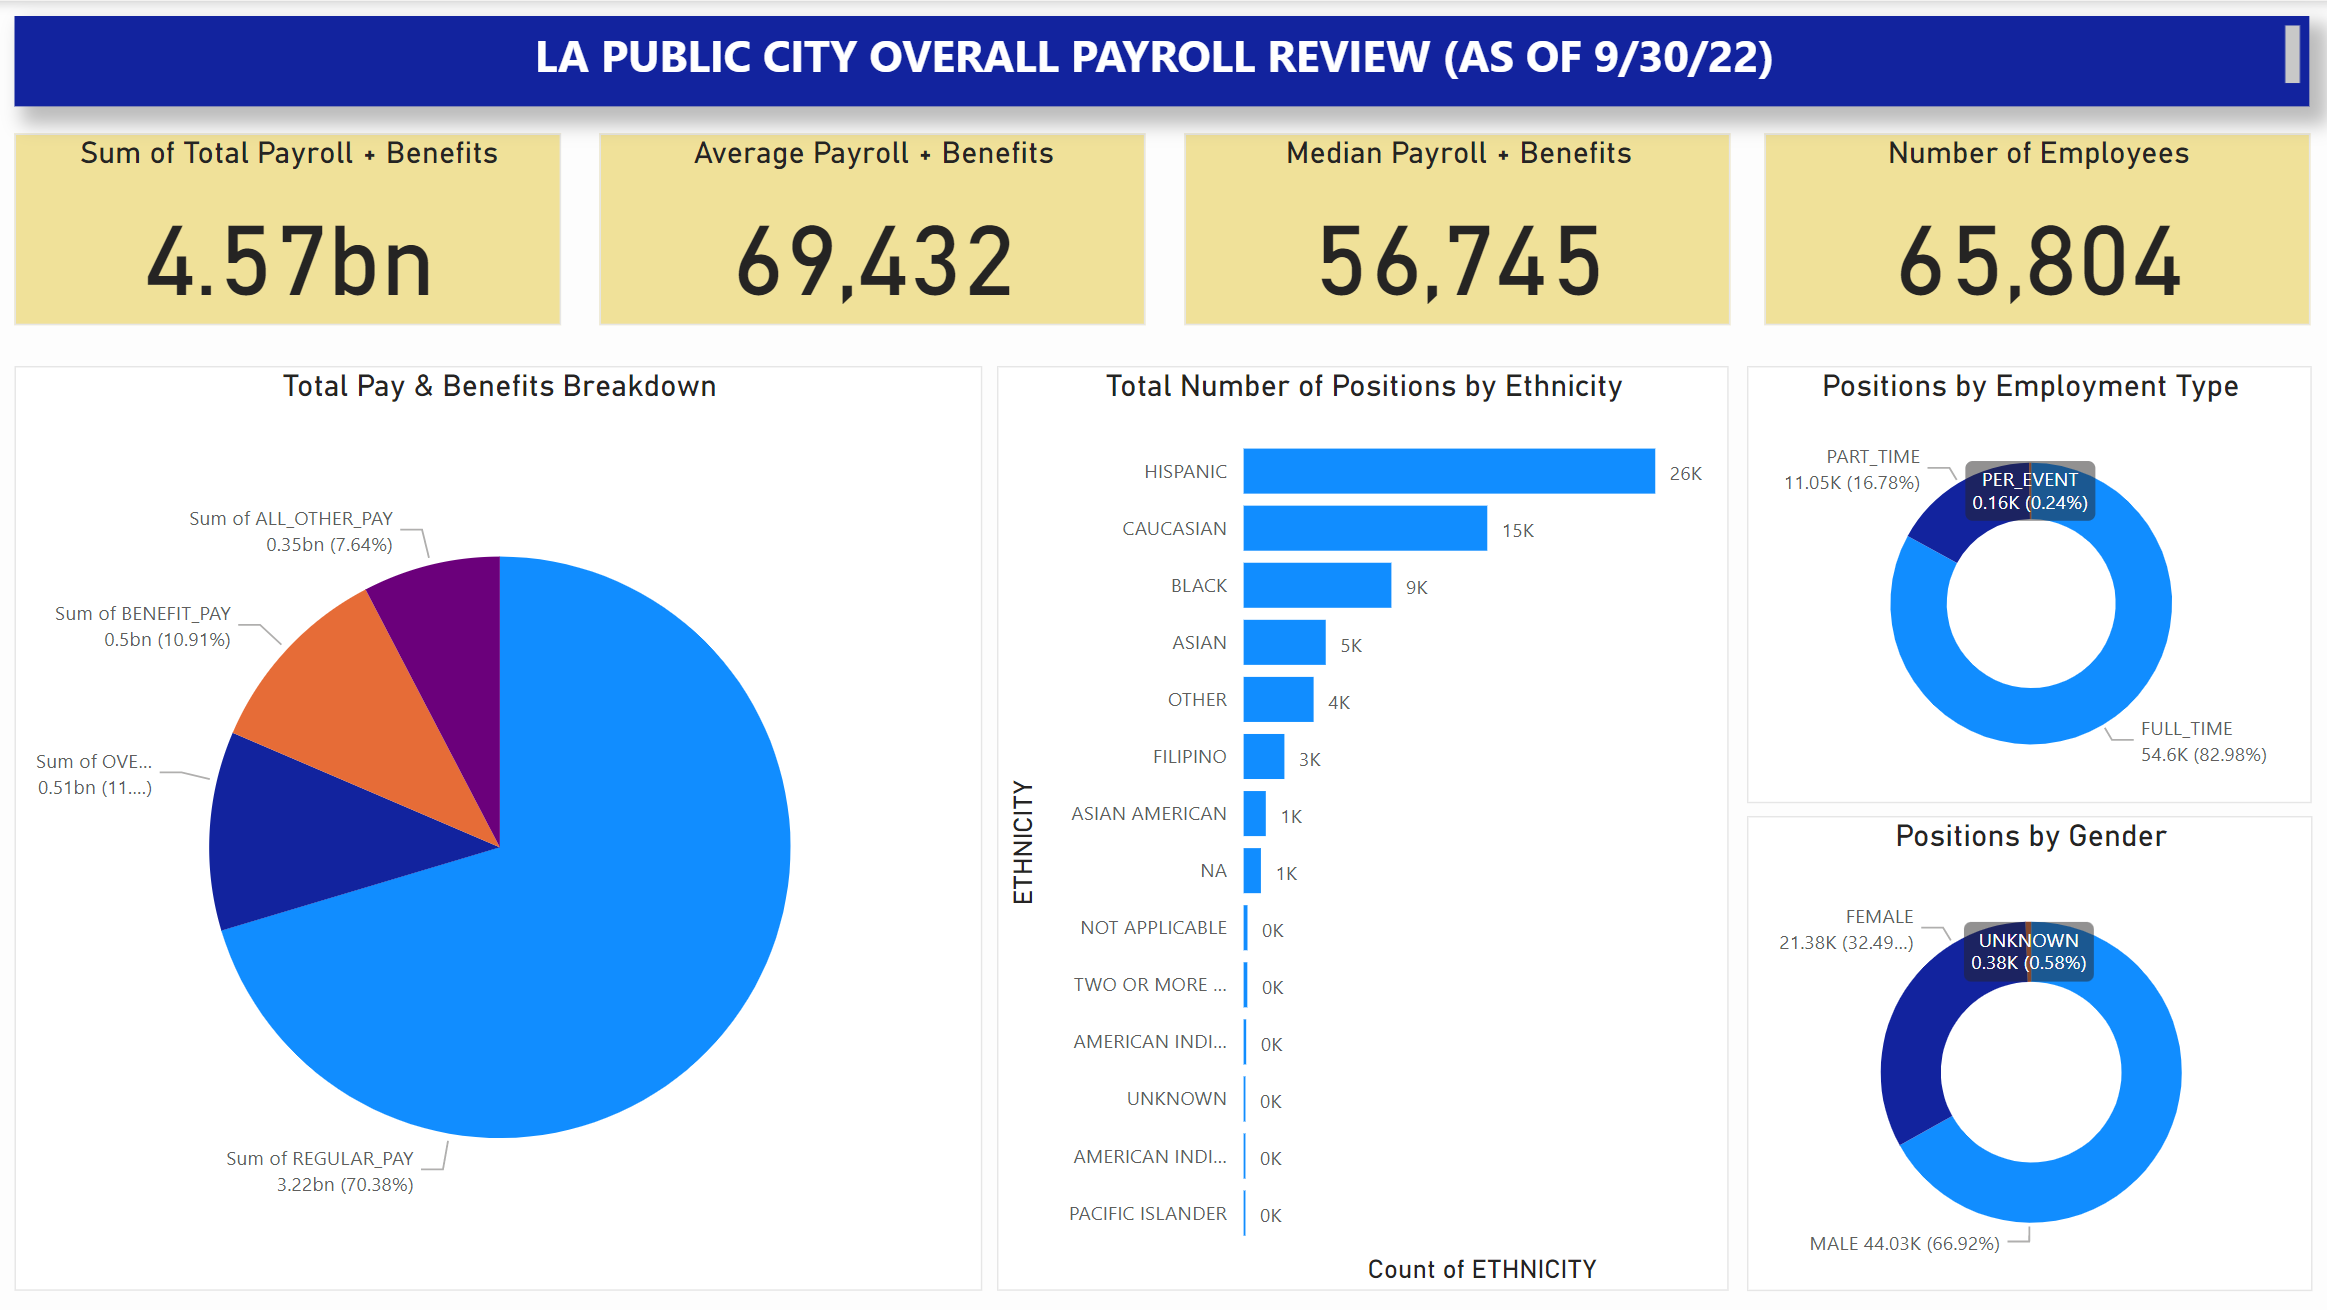Click the HISPANIC axis label

[x=1185, y=471]
